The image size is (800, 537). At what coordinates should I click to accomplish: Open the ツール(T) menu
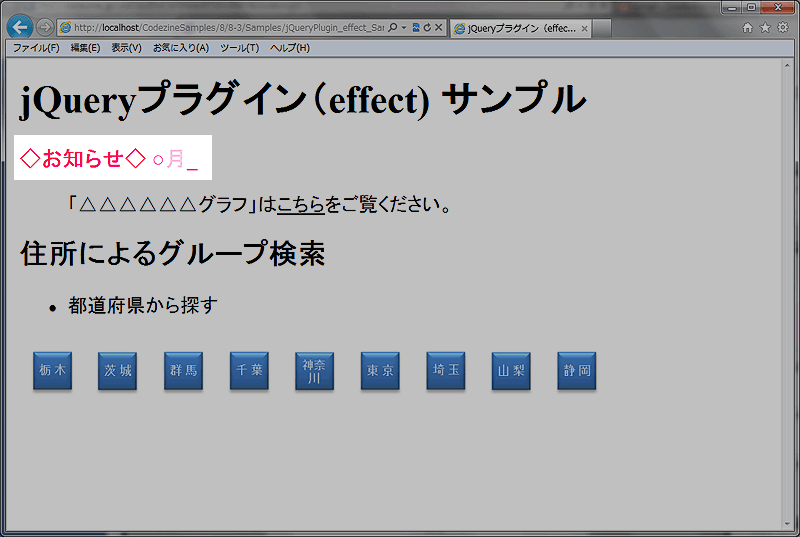tap(239, 48)
